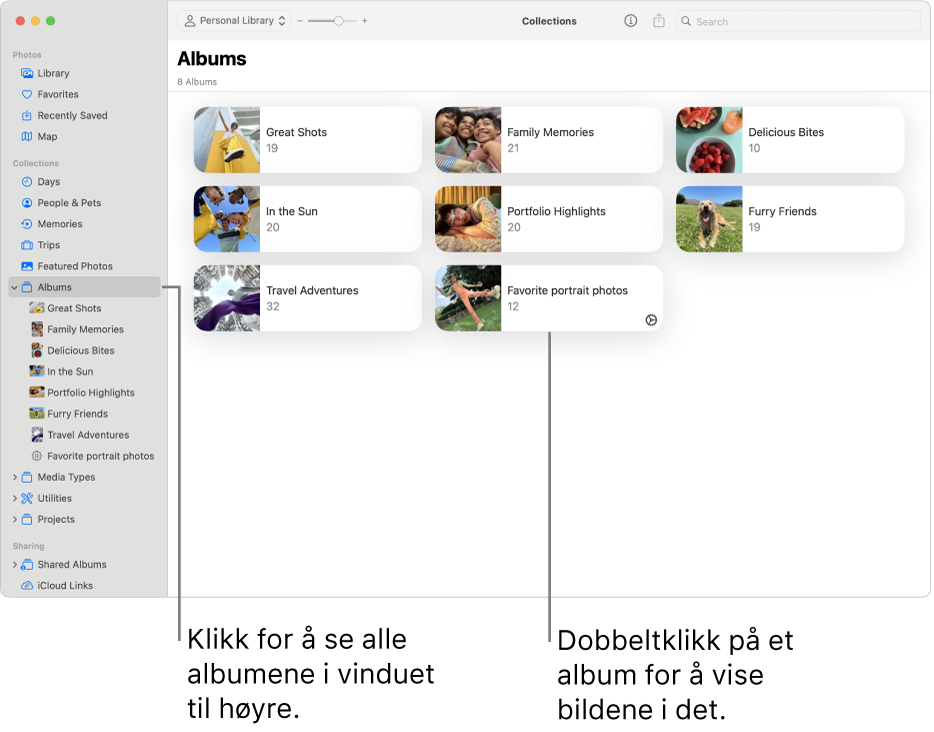Image resolution: width=934 pixels, height=732 pixels.
Task: Click the zoom out minus icon
Action: [300, 21]
